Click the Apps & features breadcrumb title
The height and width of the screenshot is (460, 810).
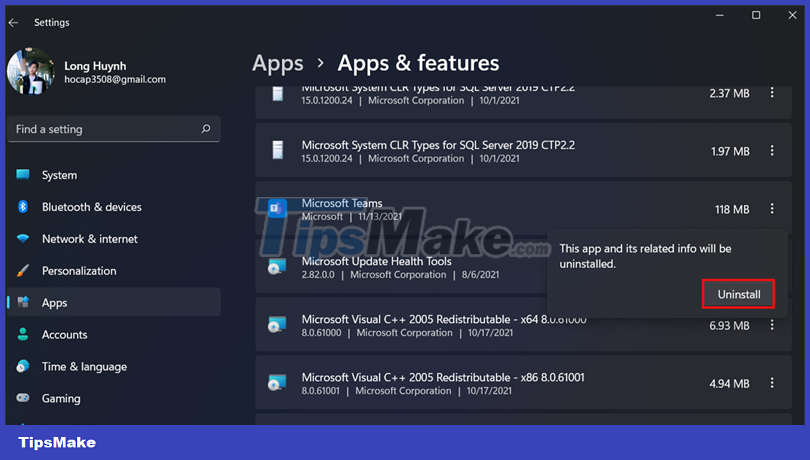418,63
